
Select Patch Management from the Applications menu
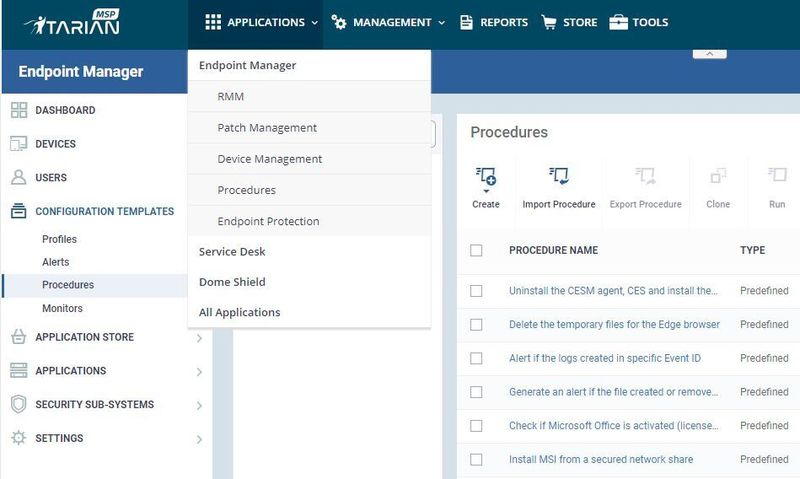point(267,128)
